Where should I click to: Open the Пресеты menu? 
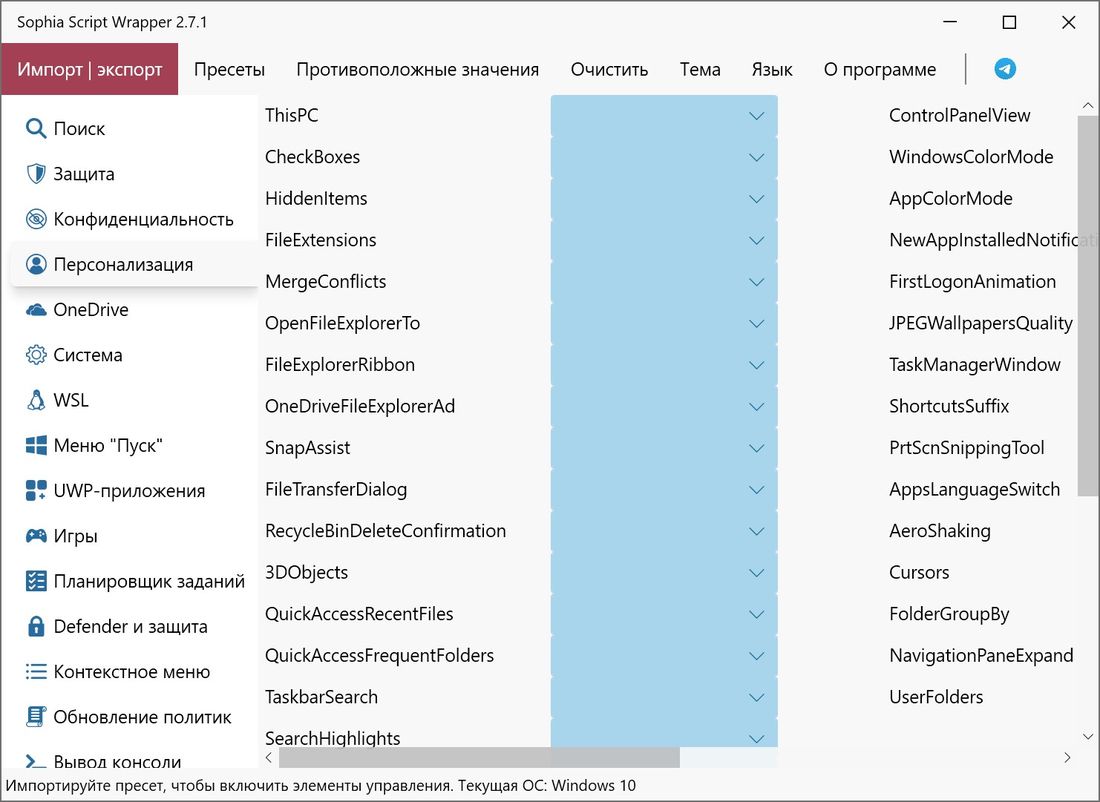coord(229,69)
